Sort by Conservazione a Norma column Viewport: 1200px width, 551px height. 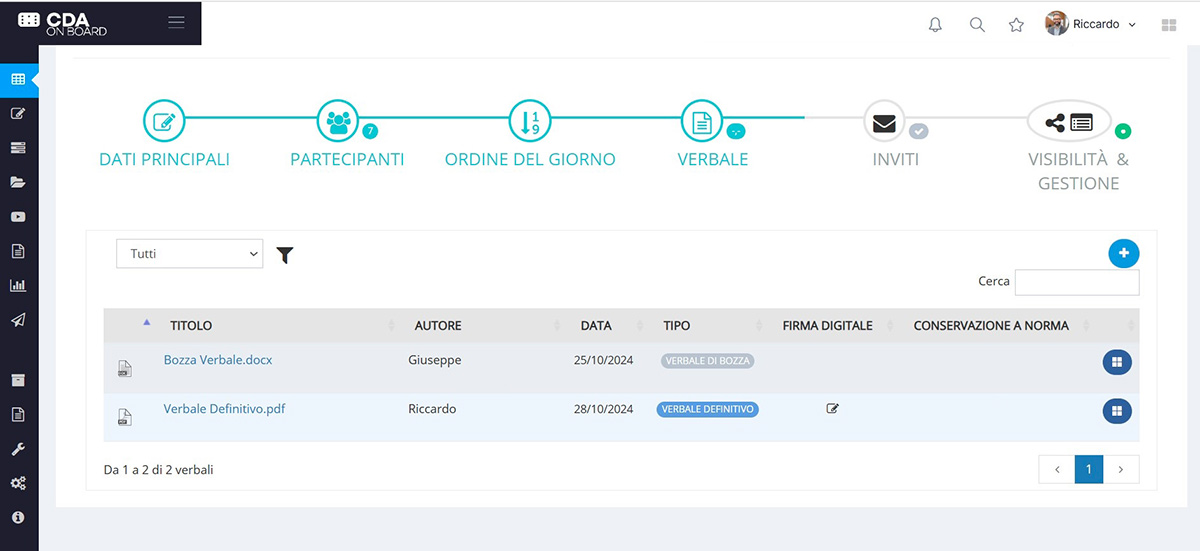tap(991, 325)
